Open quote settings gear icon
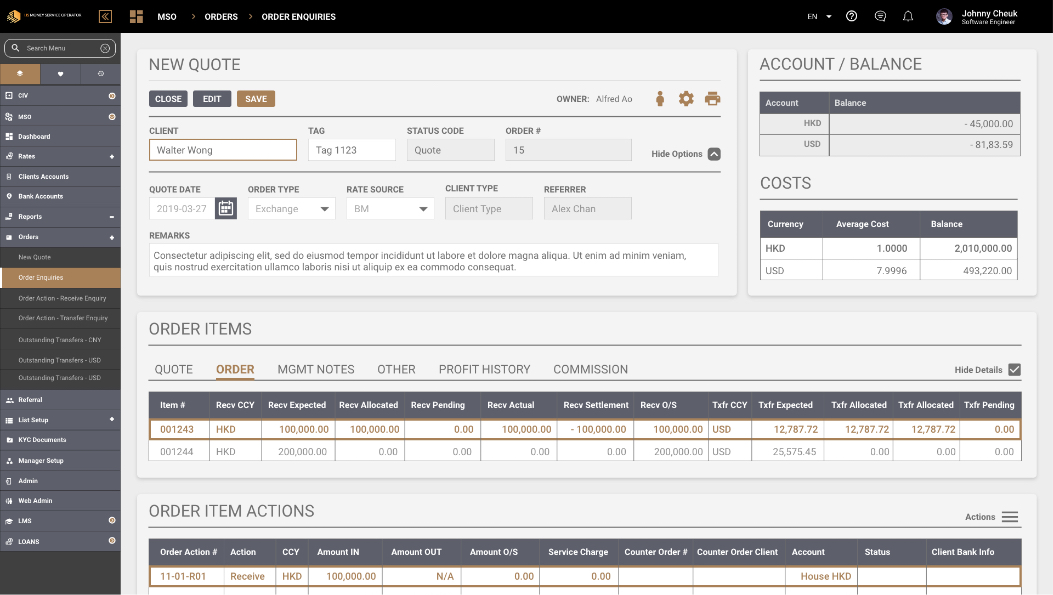This screenshot has height=595, width=1053. point(686,99)
